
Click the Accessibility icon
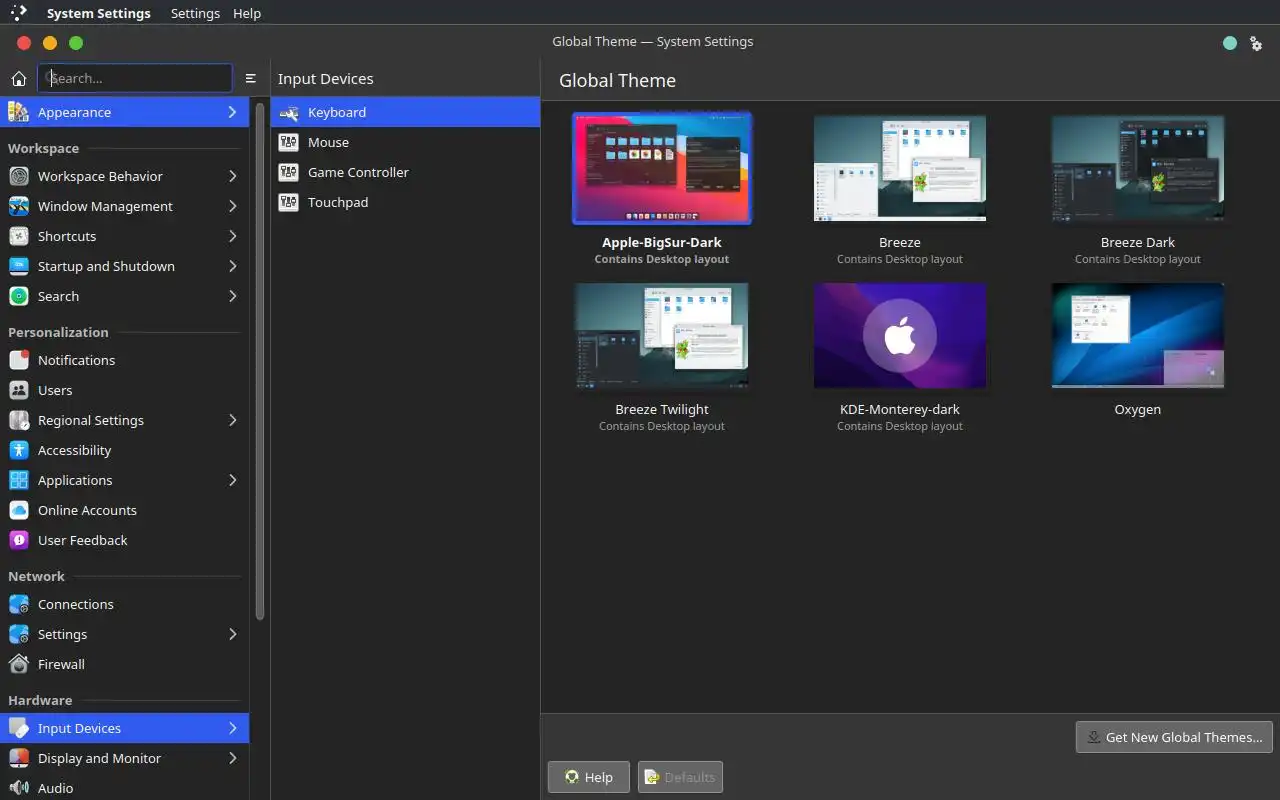pyautogui.click(x=18, y=450)
